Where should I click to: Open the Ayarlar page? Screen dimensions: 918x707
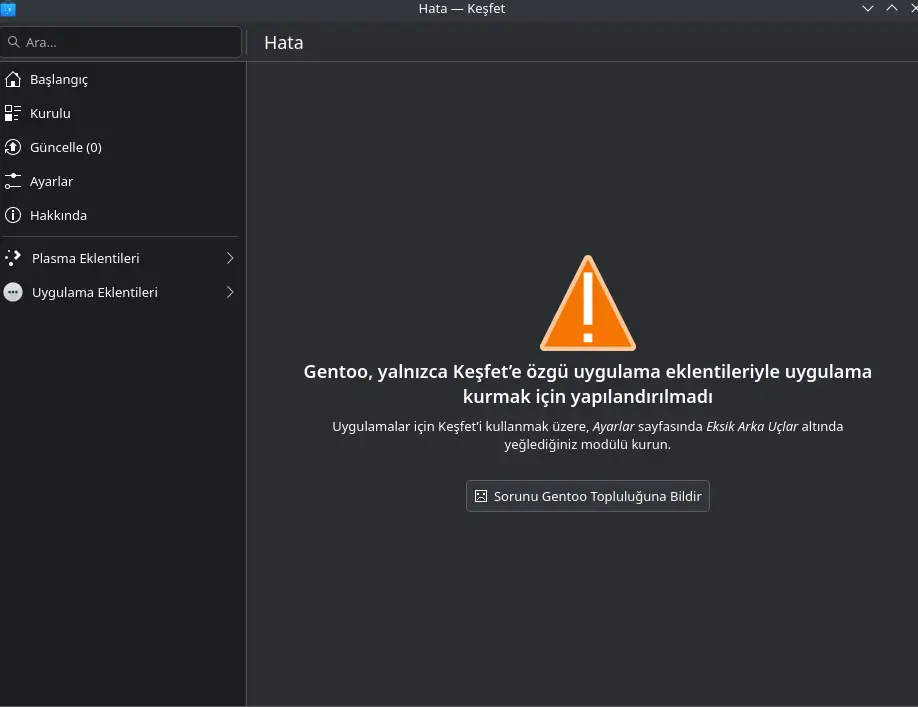(x=121, y=181)
